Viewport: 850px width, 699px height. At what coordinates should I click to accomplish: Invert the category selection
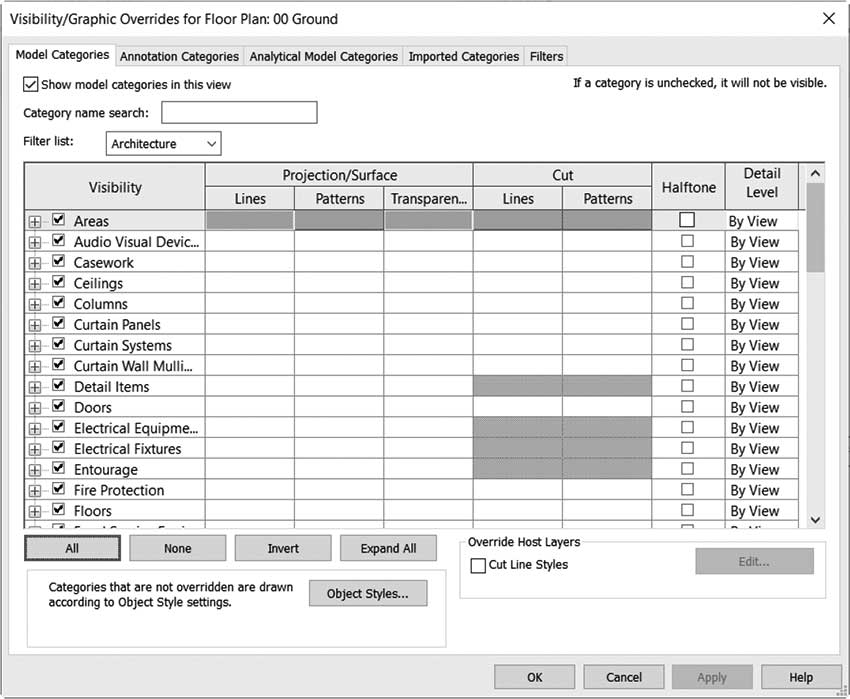pos(283,548)
